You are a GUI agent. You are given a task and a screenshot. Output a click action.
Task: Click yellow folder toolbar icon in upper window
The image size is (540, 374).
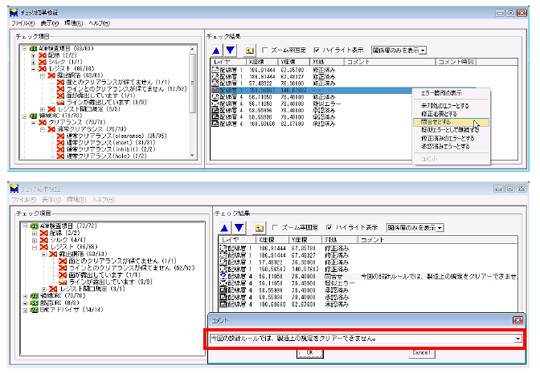point(250,51)
